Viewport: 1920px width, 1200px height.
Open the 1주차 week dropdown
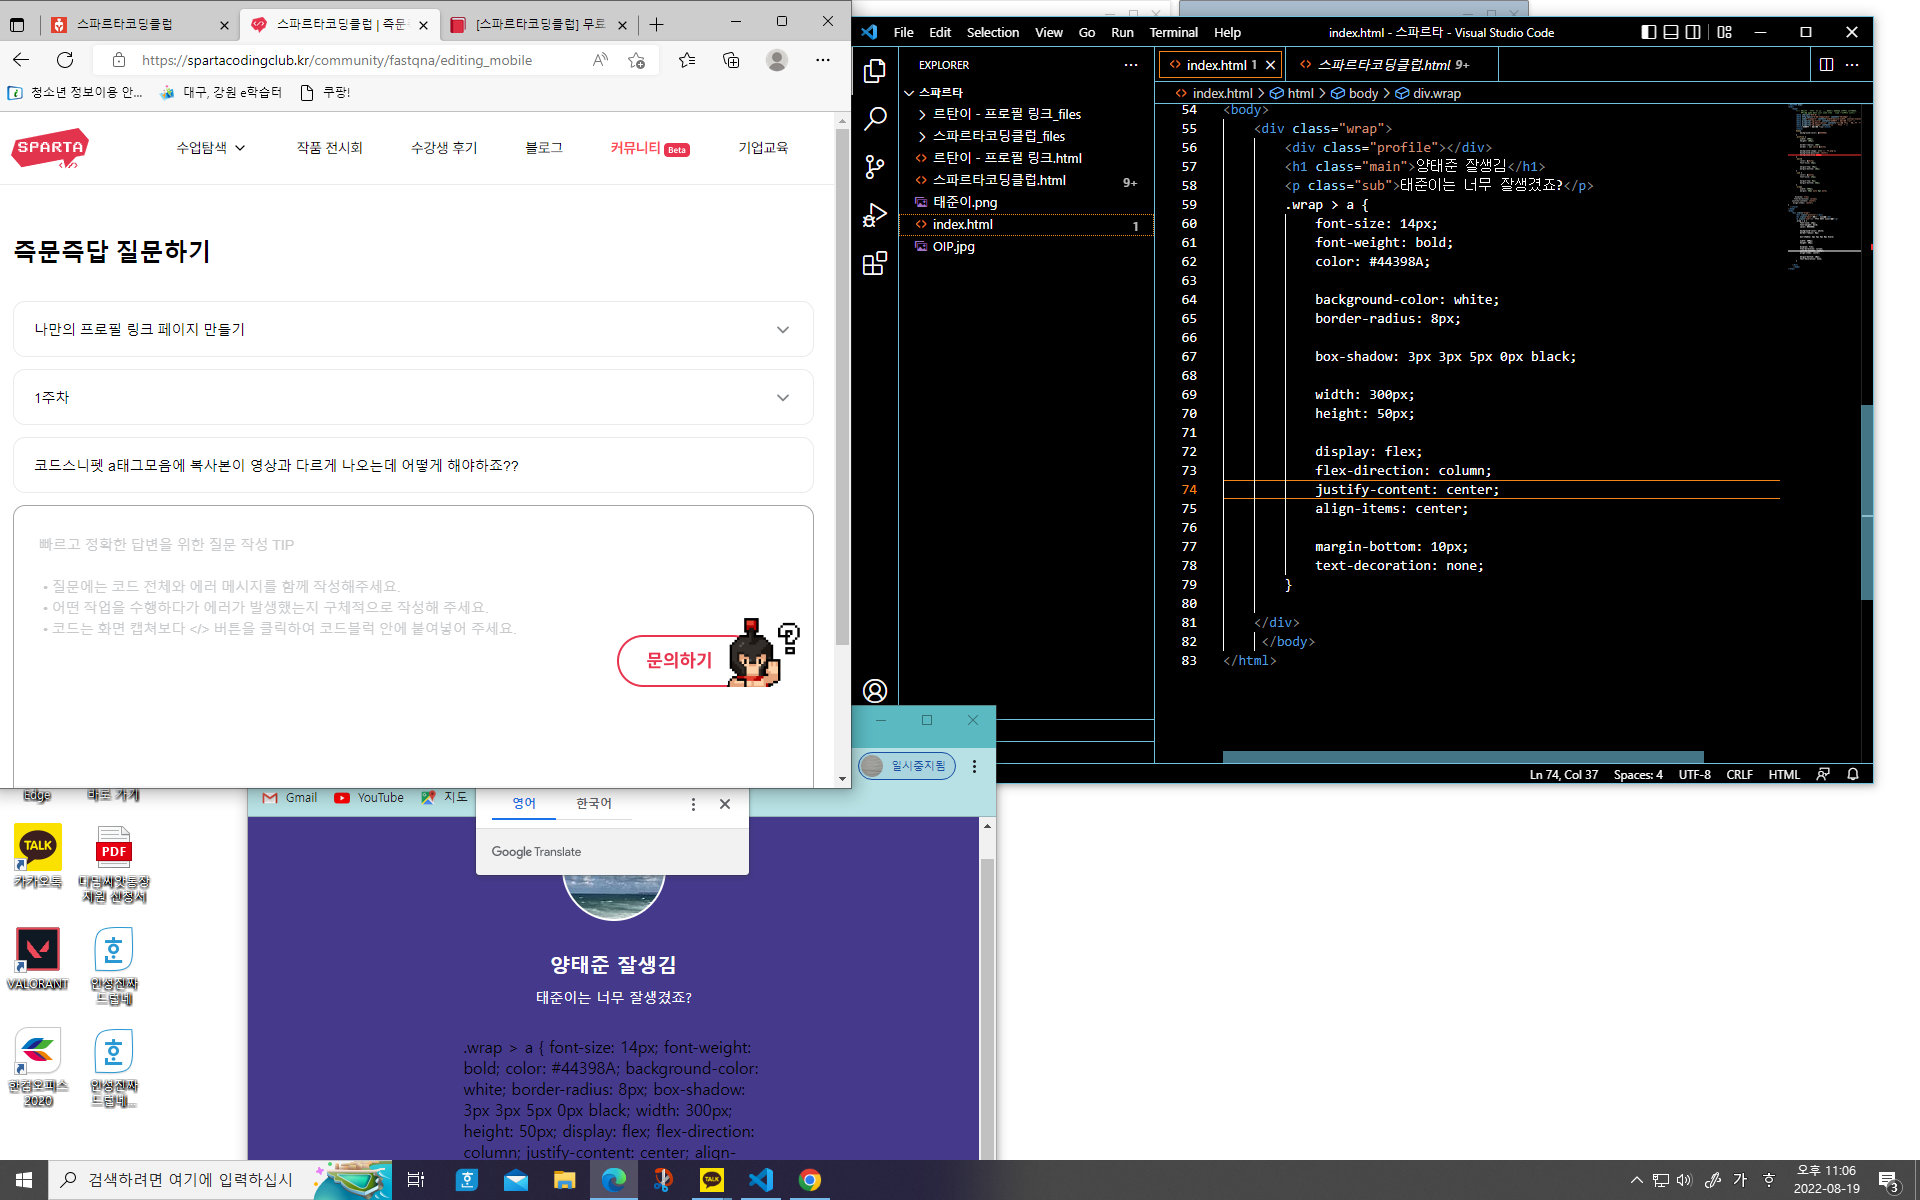click(413, 397)
